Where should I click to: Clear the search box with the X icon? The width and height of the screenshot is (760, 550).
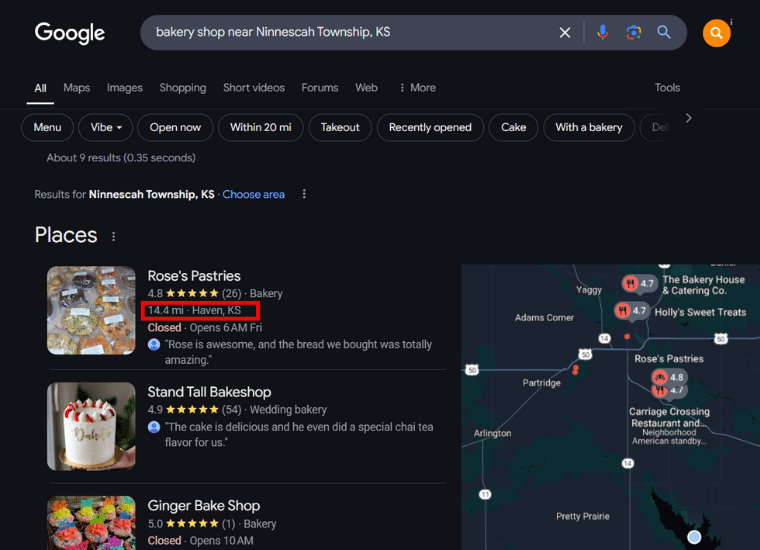click(x=565, y=33)
